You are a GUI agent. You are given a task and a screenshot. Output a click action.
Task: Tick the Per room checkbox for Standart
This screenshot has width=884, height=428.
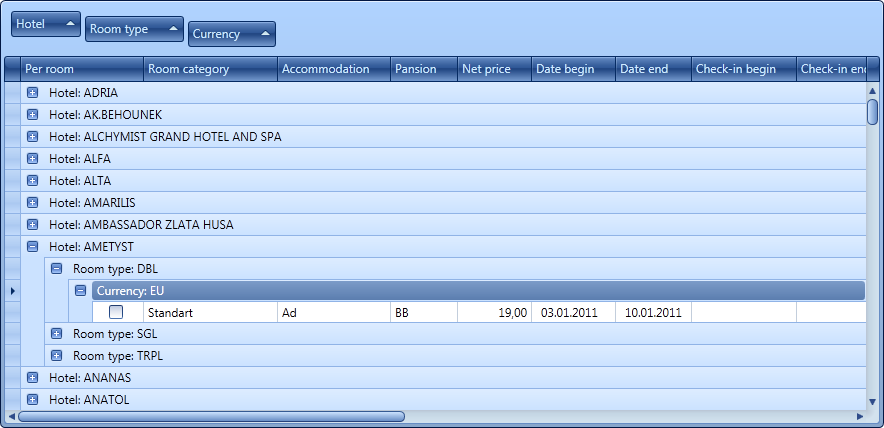click(116, 312)
